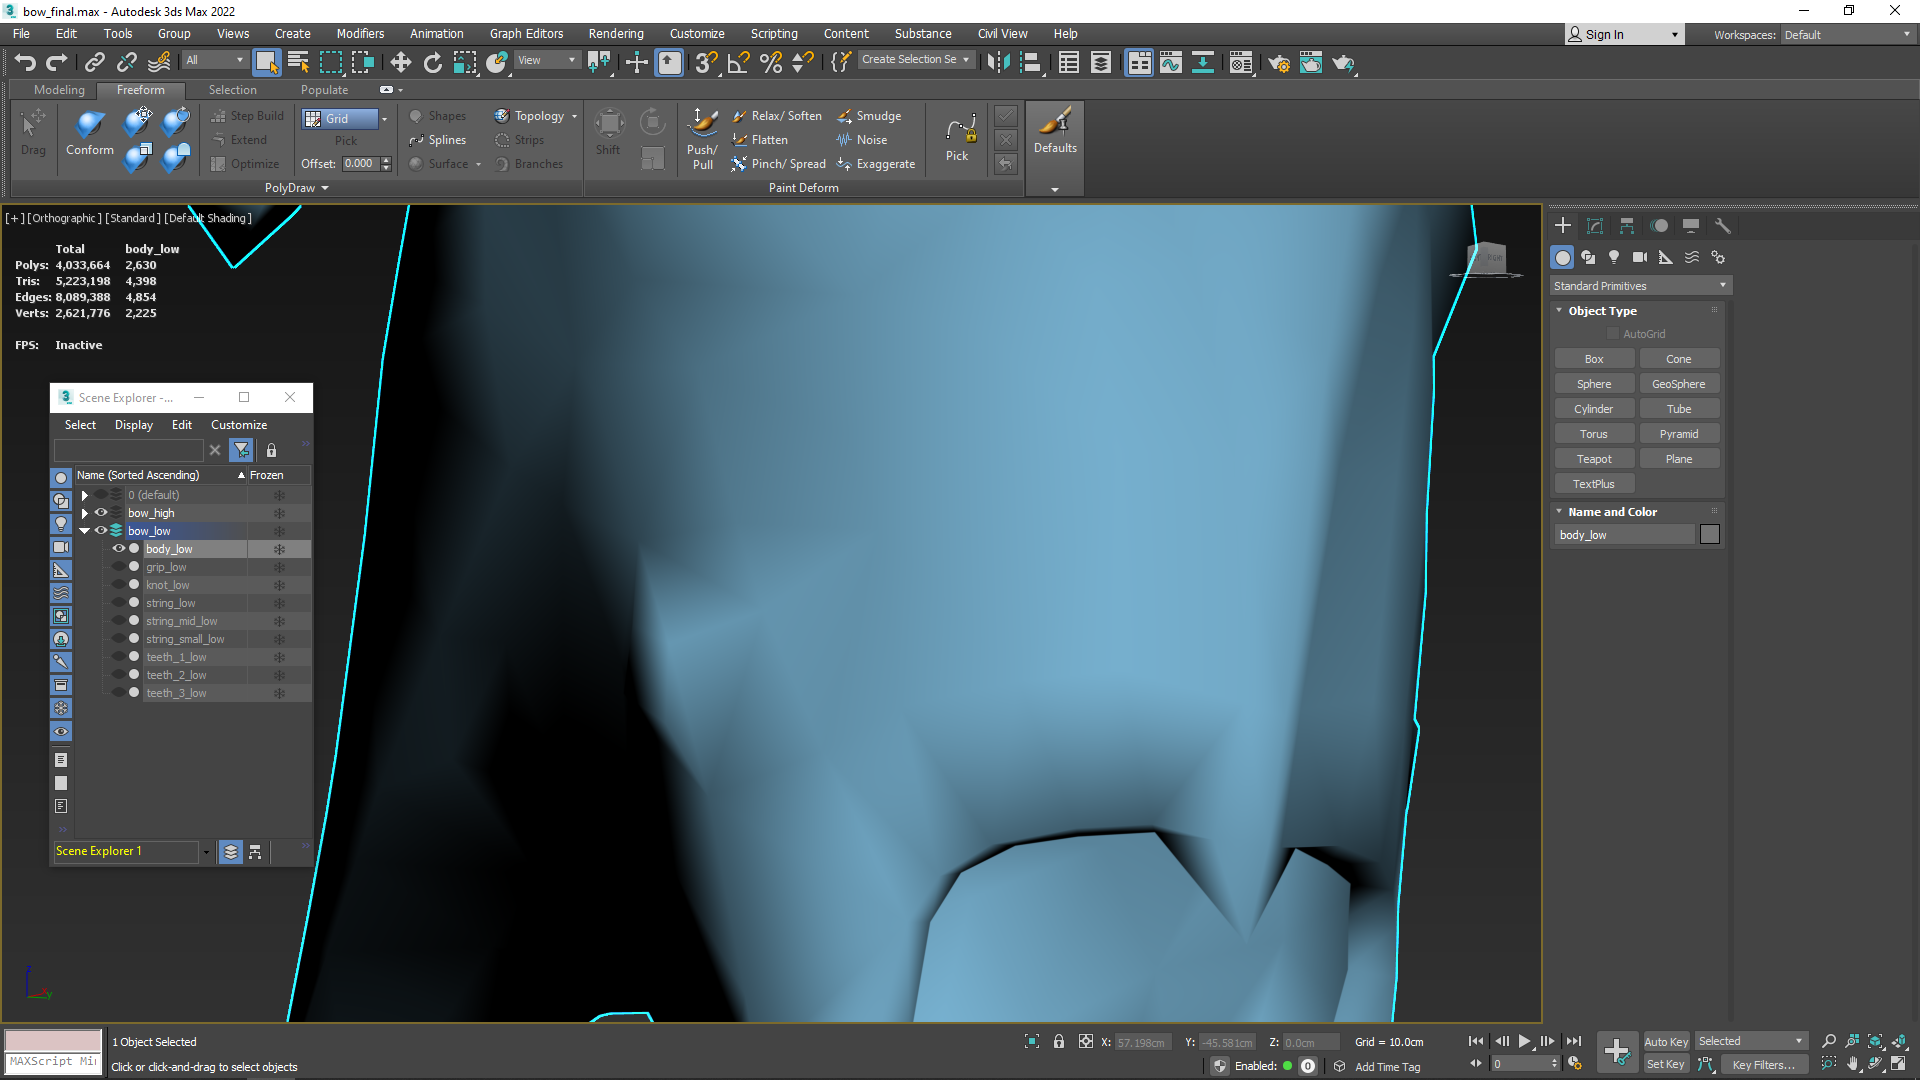1920x1080 pixels.
Task: Open the Utilities panel wrench icon
Action: (x=1723, y=226)
